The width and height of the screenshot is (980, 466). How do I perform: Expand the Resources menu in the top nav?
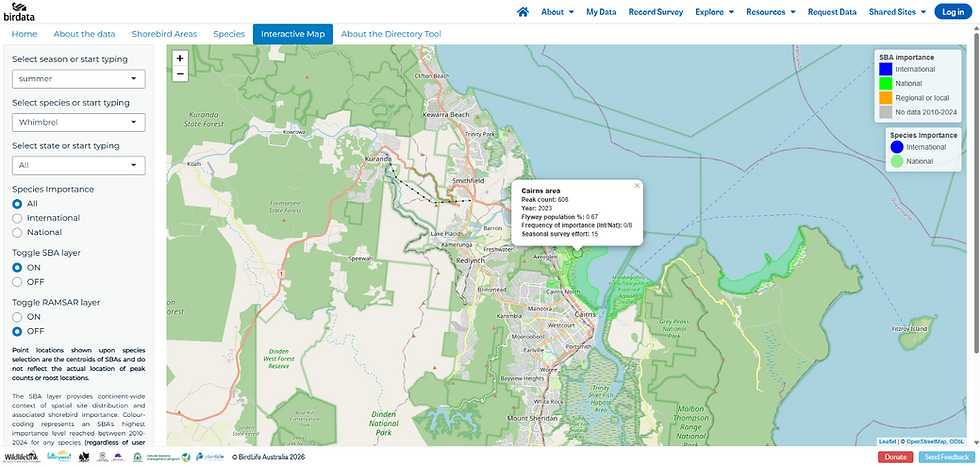[x=771, y=12]
